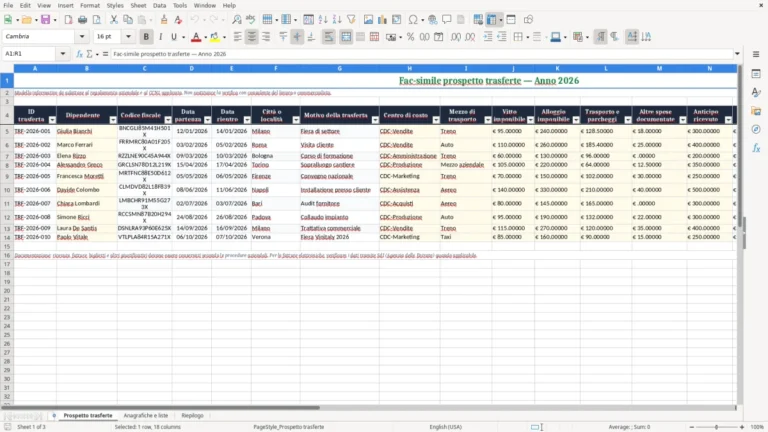Toggle Italic formatting

[x=160, y=37]
